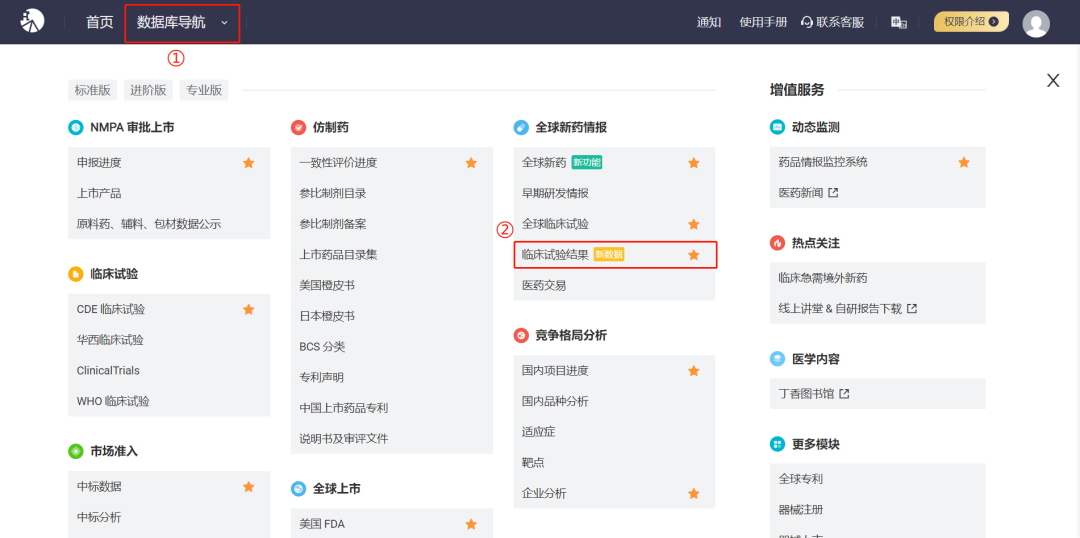1080x538 pixels.
Task: Click the 全球上市 globe icon
Action: click(x=298, y=489)
